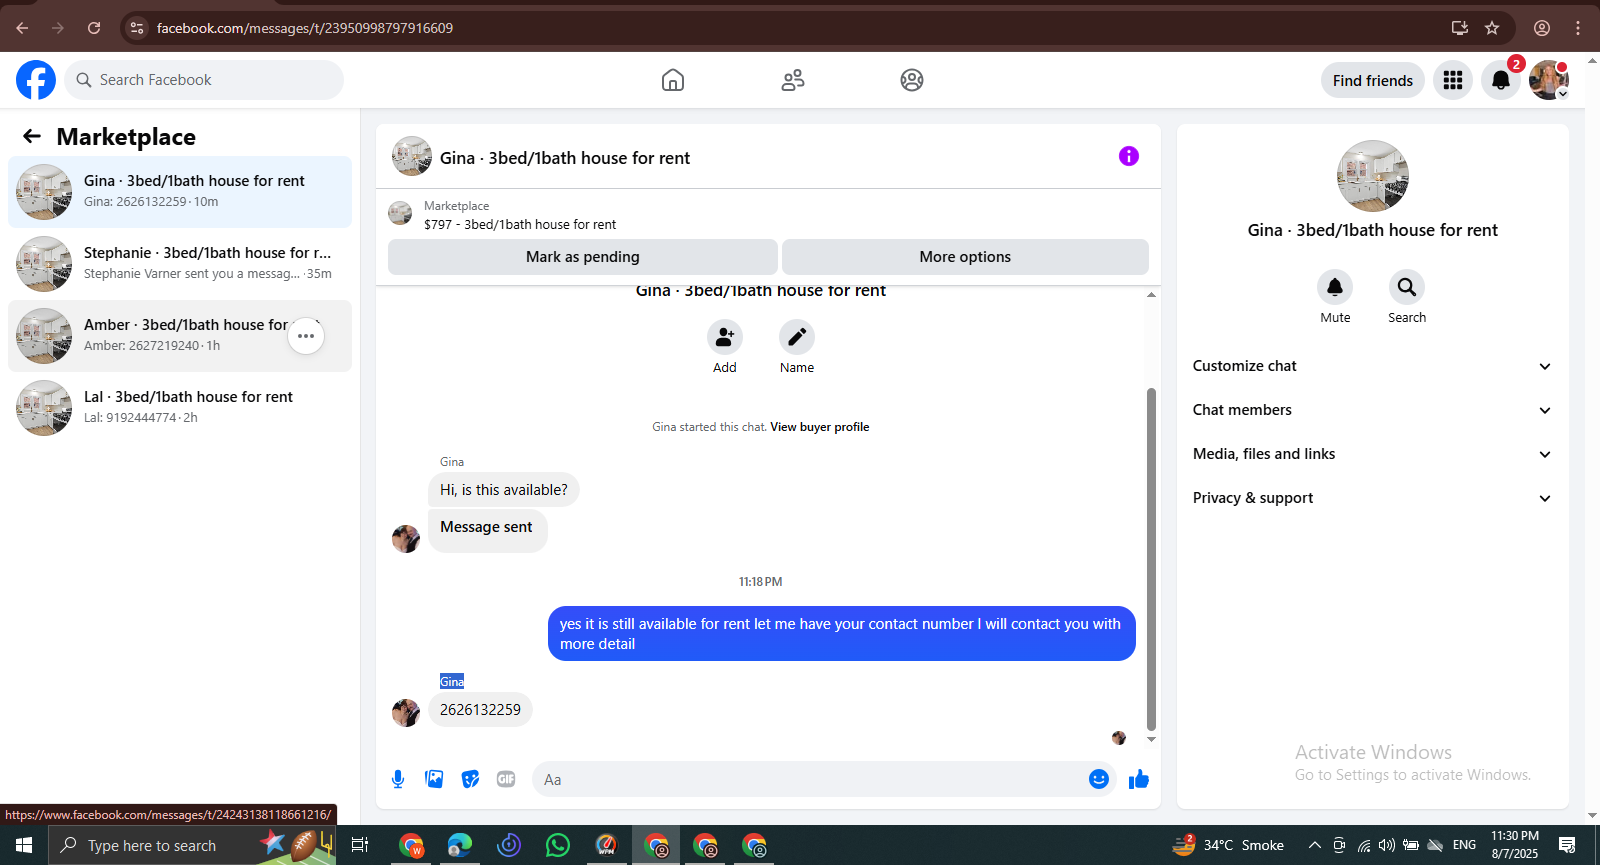Open the conversation information icon
This screenshot has height=865, width=1600.
point(1129,156)
